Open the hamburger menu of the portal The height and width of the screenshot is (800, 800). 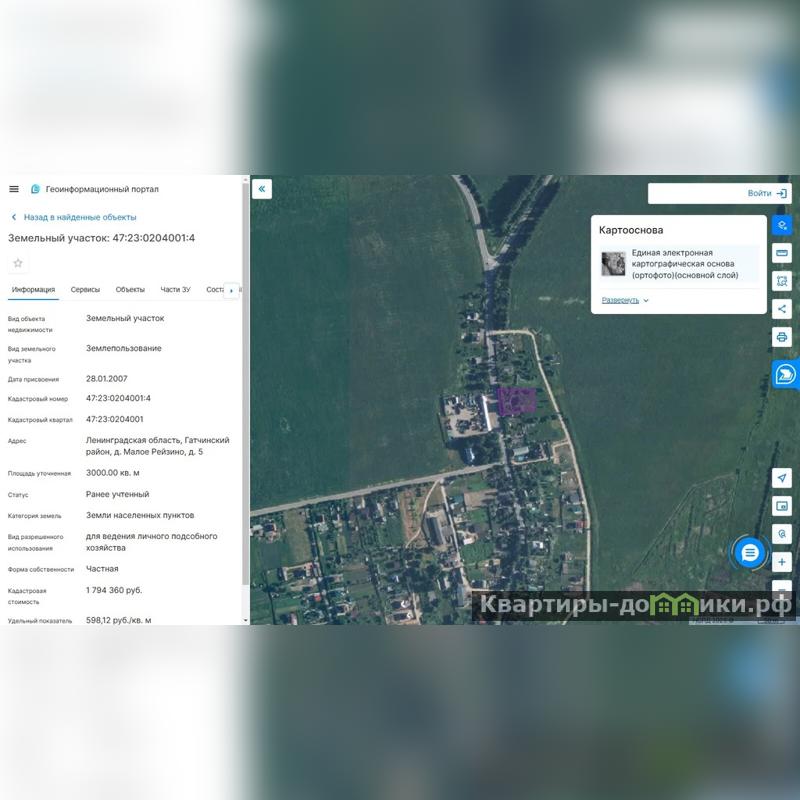tap(14, 189)
